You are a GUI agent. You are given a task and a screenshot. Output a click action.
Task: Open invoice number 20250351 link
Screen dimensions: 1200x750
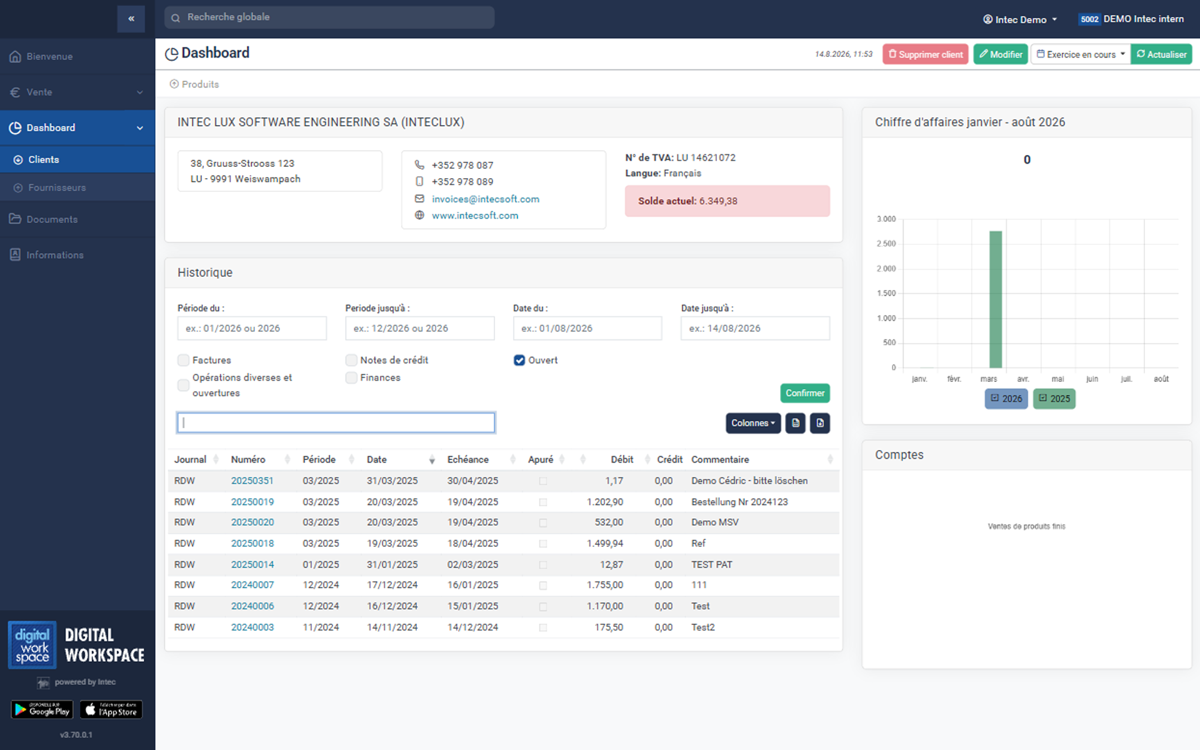[252, 481]
